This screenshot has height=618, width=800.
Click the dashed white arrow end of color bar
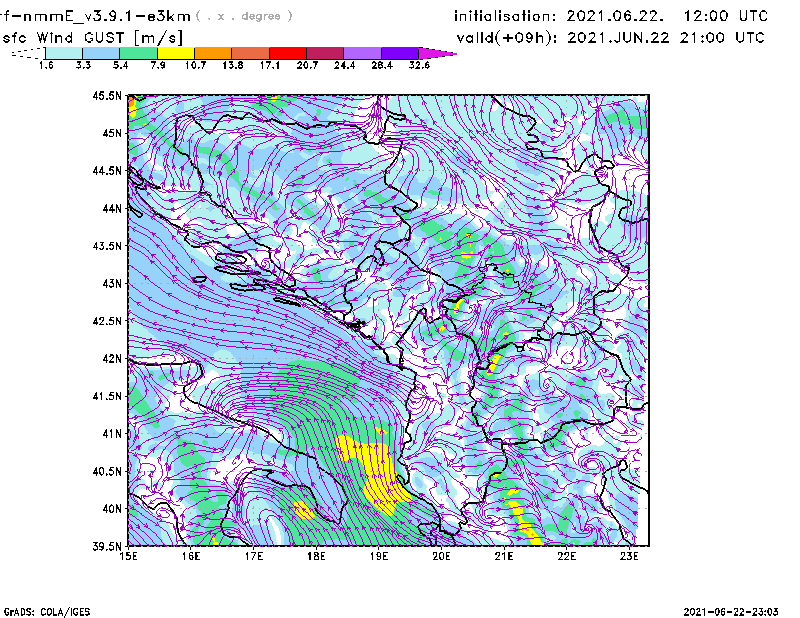[x=28, y=53]
